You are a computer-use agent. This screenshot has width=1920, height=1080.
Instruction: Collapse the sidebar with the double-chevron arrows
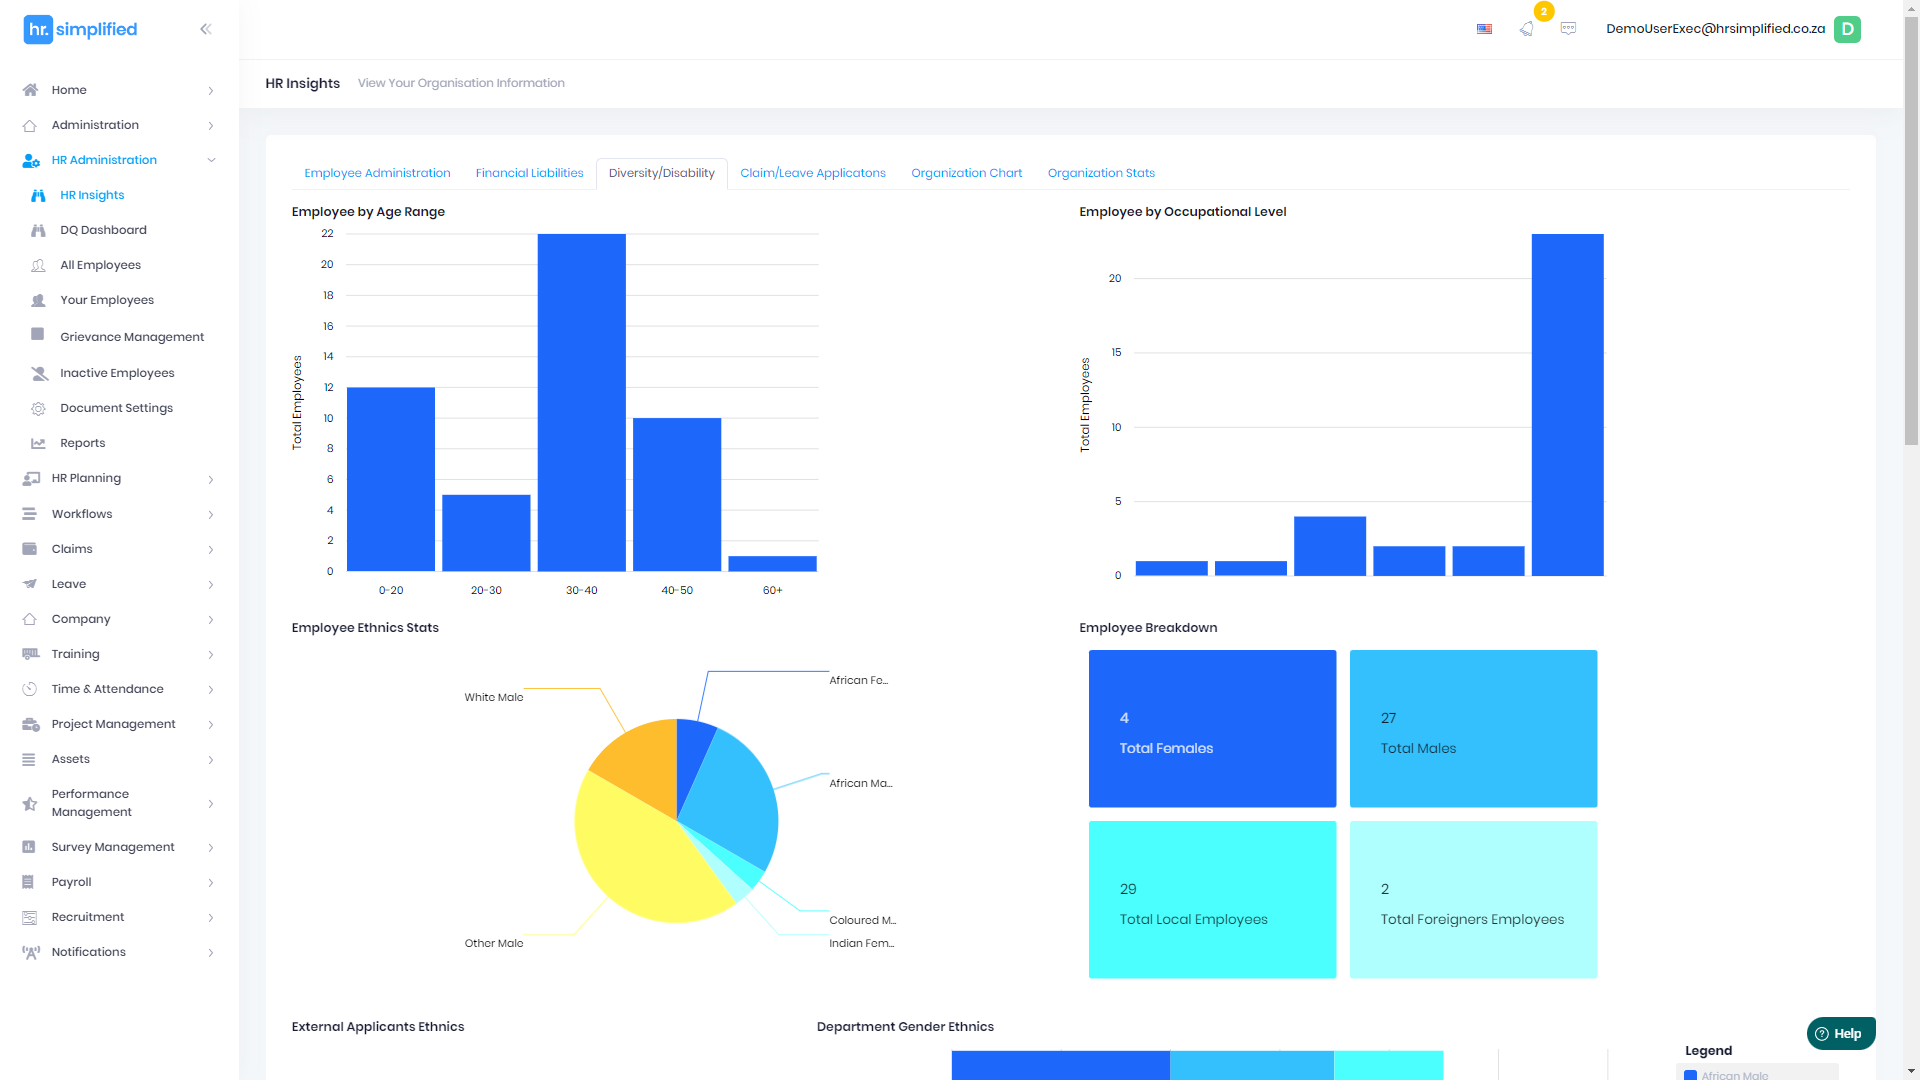[206, 29]
